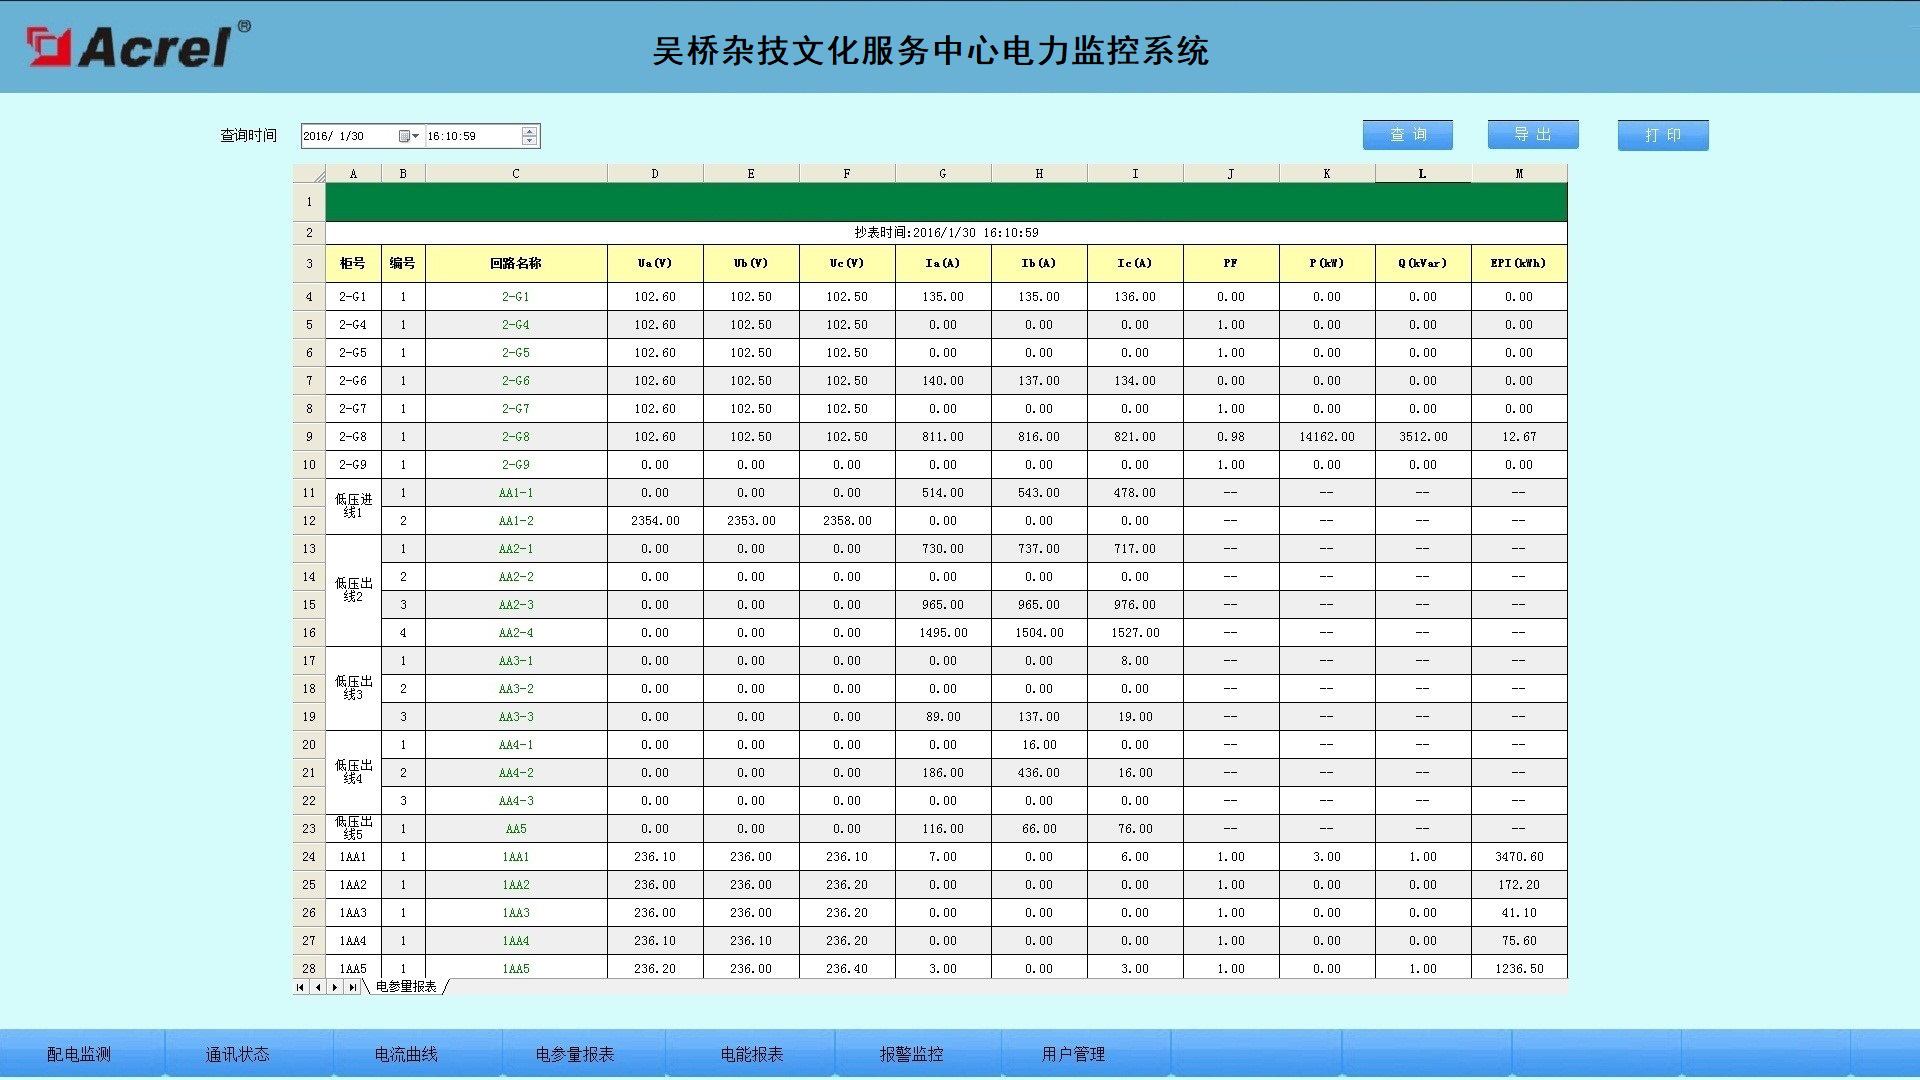Screen dimensions: 1920x1080
Task: Decrease time with the spinner down arrow
Action: click(530, 141)
